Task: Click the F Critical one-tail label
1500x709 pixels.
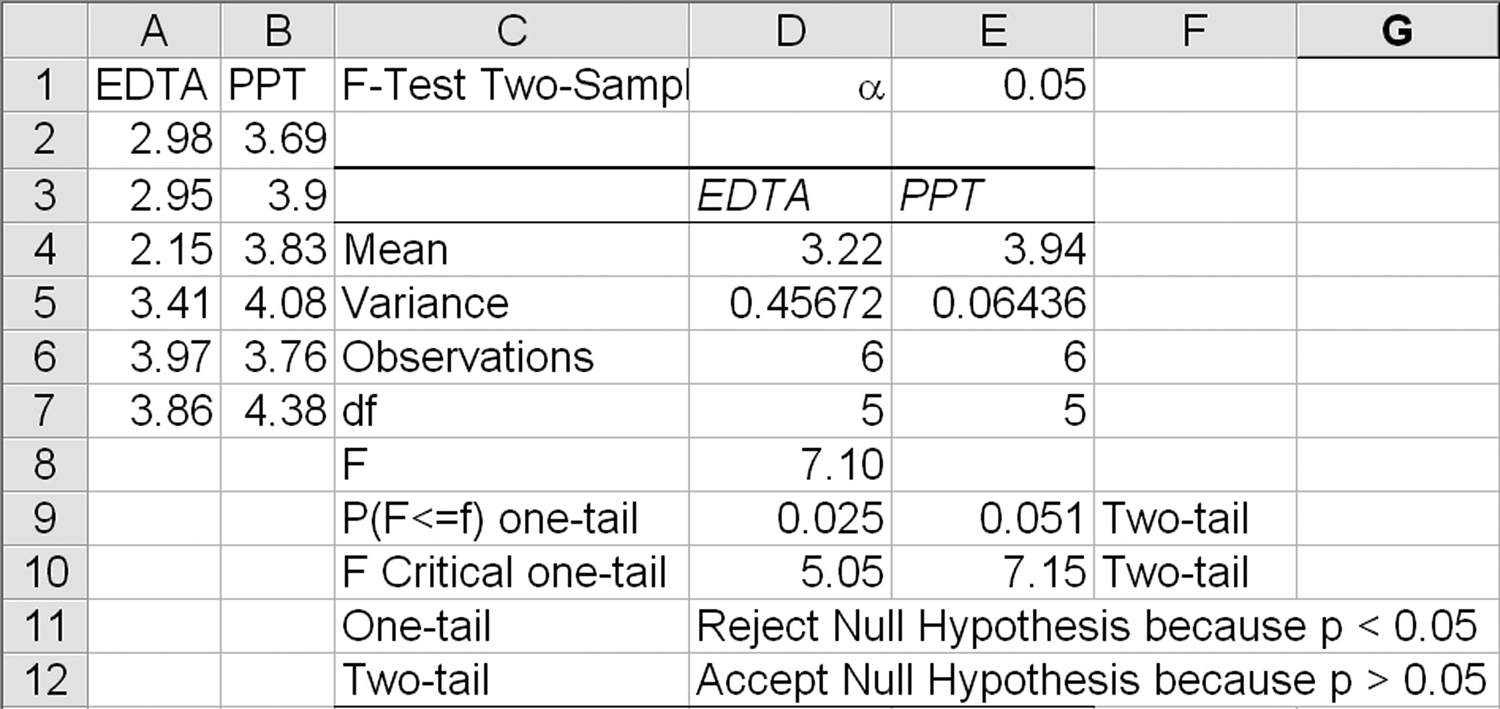Action: pyautogui.click(x=511, y=572)
